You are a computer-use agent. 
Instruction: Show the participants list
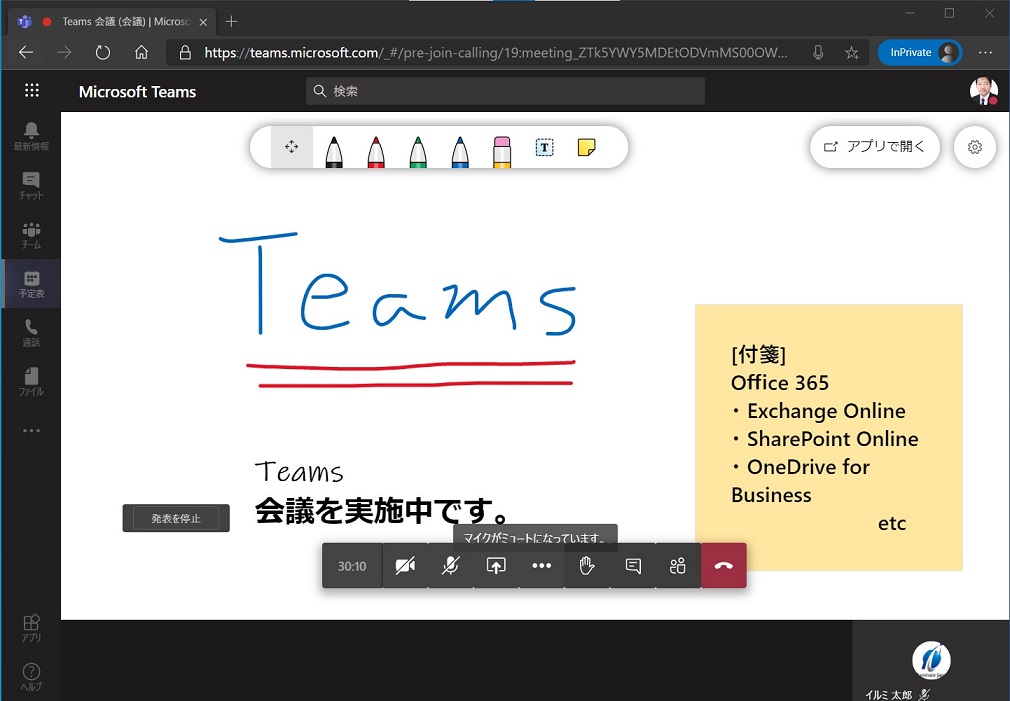[678, 566]
